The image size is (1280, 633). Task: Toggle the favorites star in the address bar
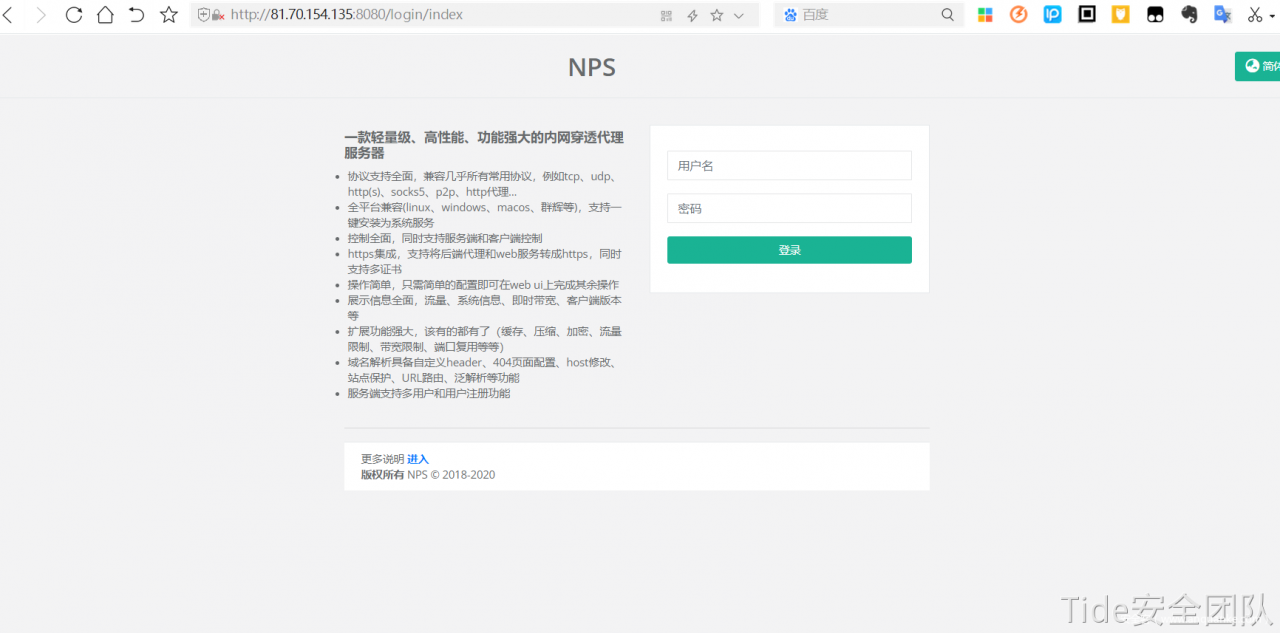716,14
